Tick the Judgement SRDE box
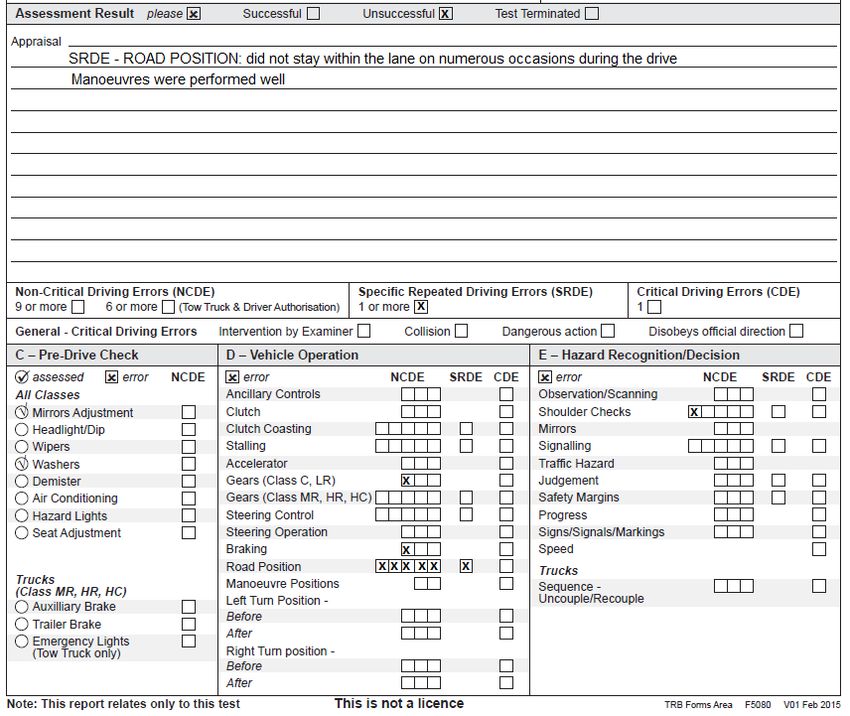Screen dimensions: 850x716 pyautogui.click(x=778, y=480)
